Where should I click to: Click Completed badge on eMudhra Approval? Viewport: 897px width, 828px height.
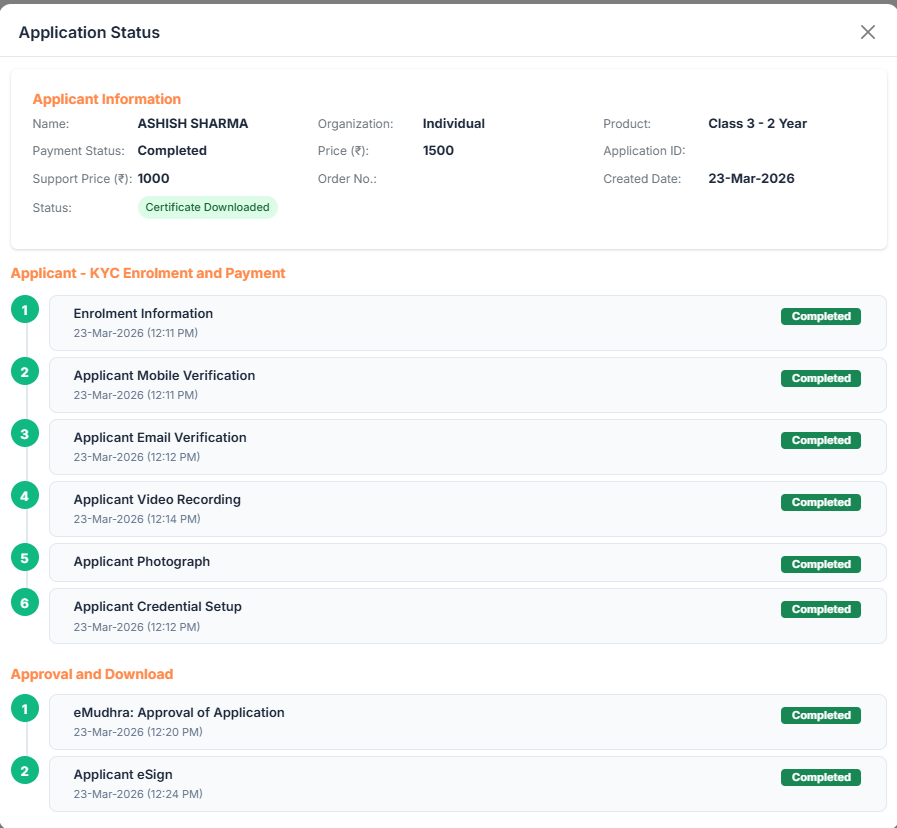click(821, 716)
